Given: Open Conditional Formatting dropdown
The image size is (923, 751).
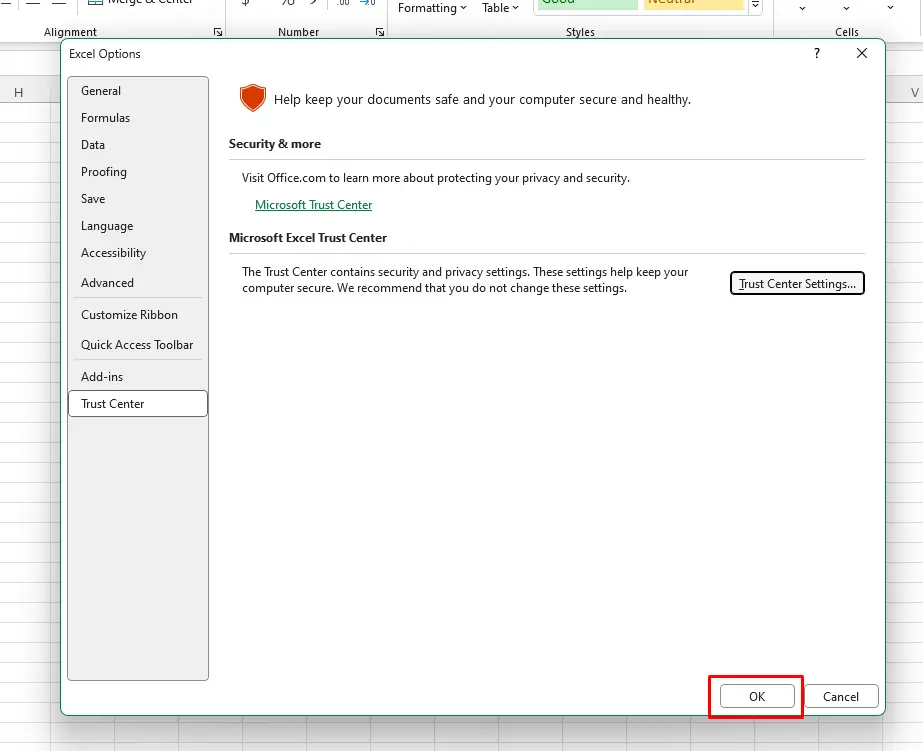Looking at the screenshot, I should [432, 8].
